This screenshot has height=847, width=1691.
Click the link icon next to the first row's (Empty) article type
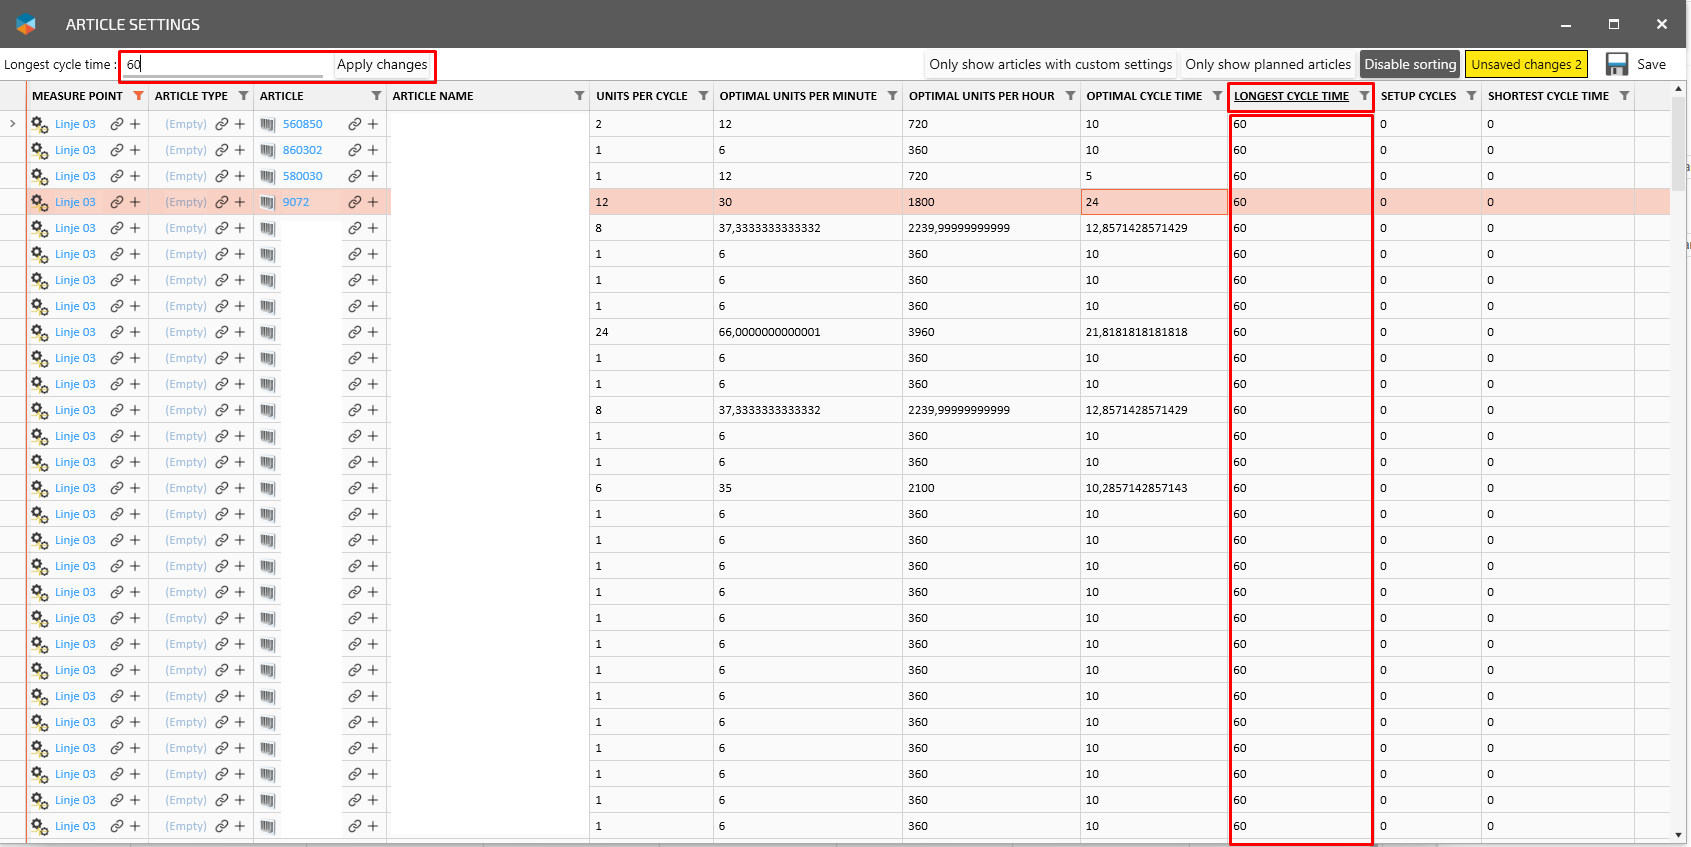221,124
